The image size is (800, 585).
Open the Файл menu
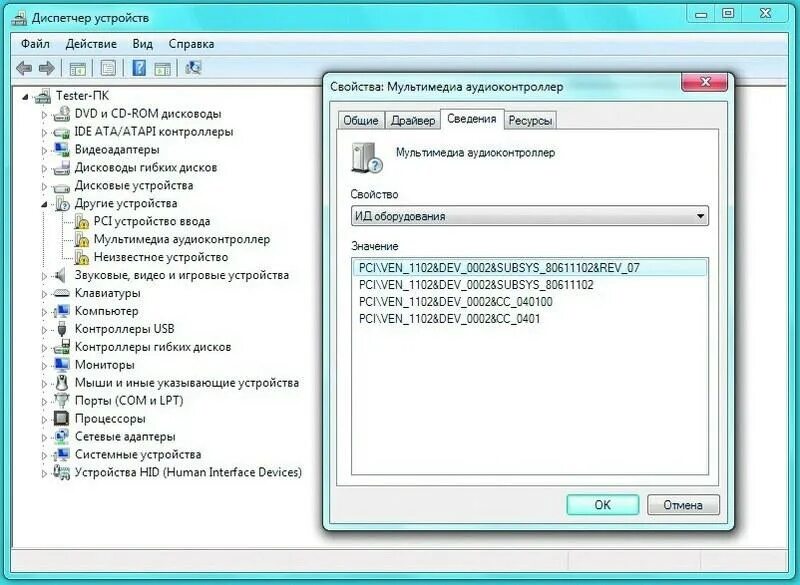point(35,44)
